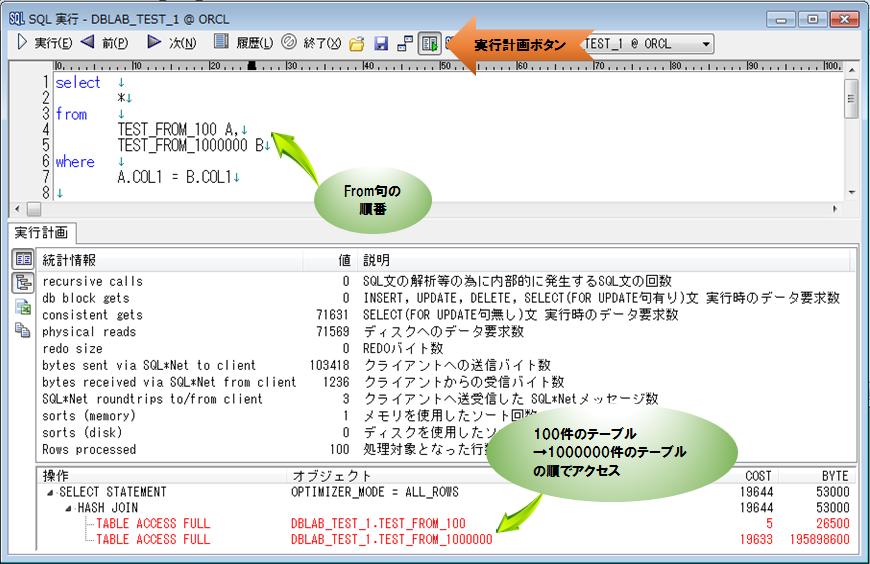Collapse the SELECT STATEMENT tree node

[x=50, y=492]
